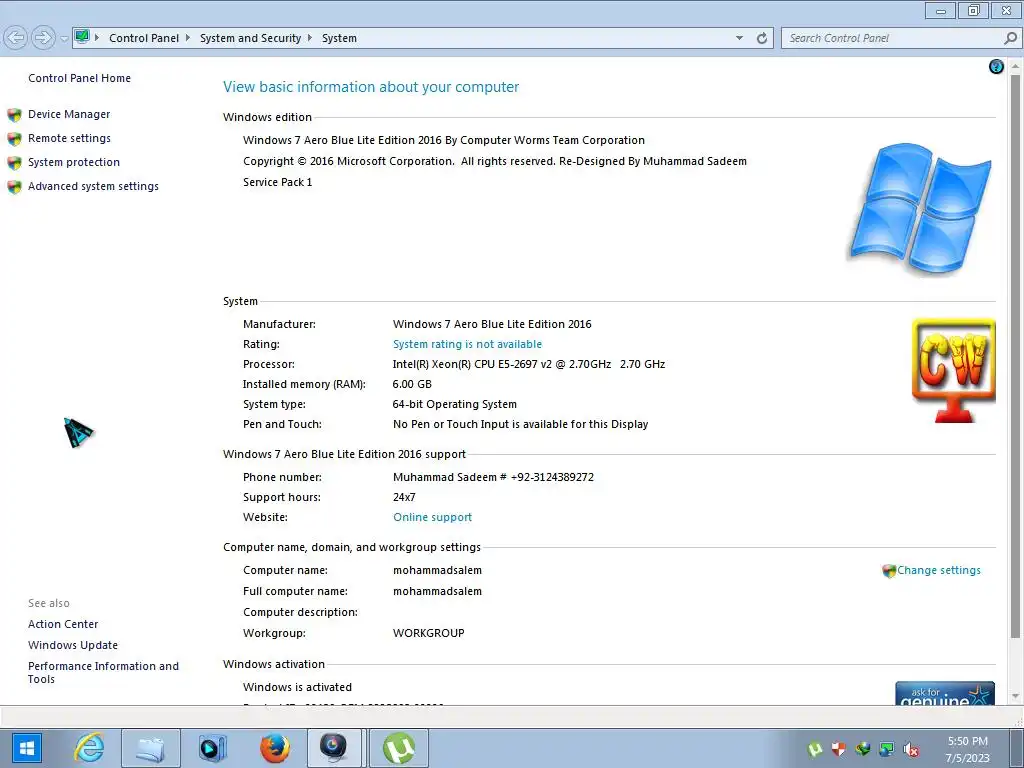Screen dimensions: 1024x768
Task: Click the scrollbar up arrow
Action: [x=1015, y=66]
